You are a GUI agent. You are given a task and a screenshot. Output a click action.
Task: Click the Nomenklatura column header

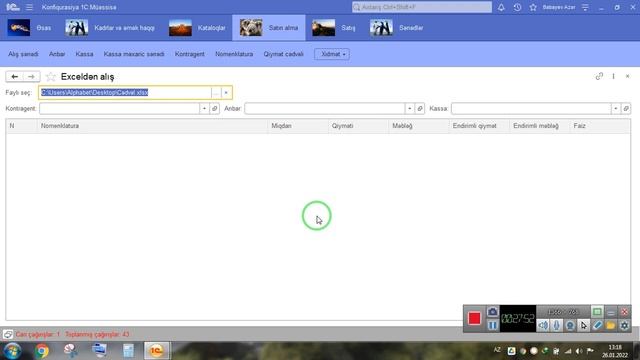click(x=152, y=126)
